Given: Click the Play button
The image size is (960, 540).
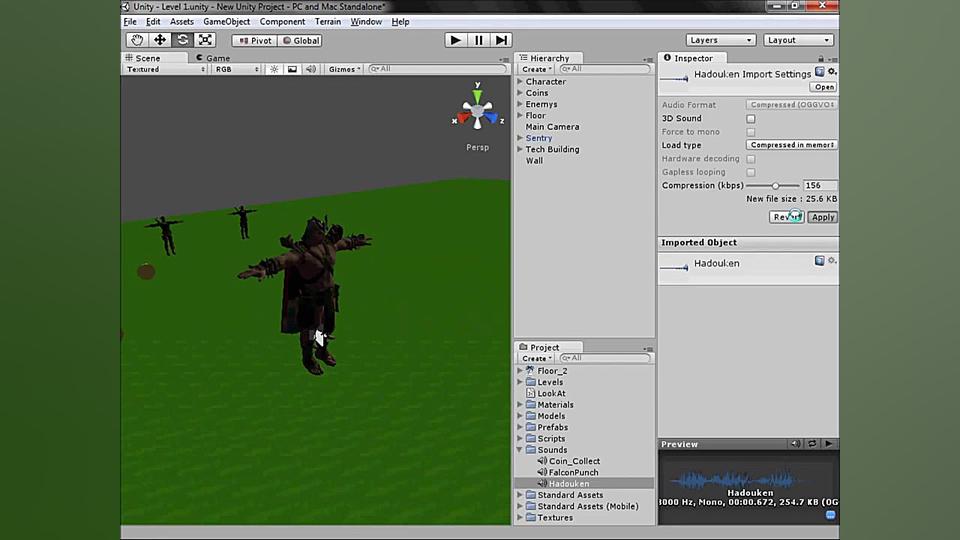Looking at the screenshot, I should click(x=456, y=40).
